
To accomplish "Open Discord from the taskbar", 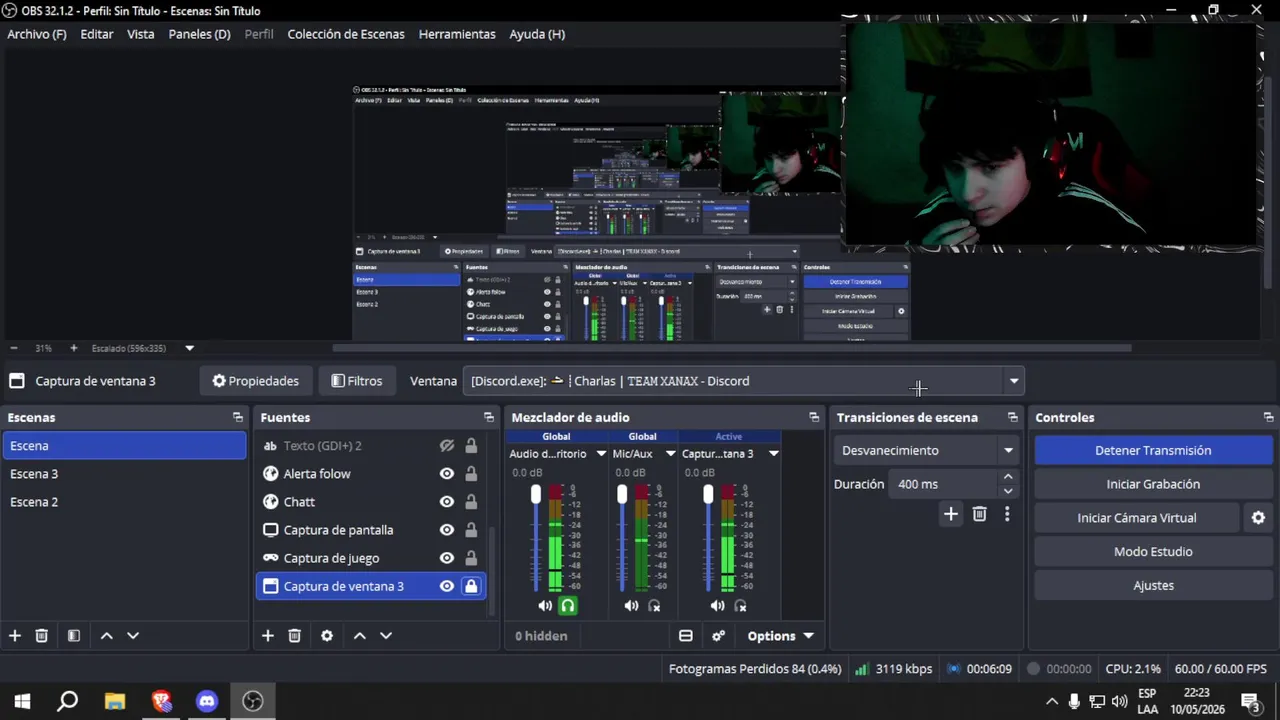I will 207,701.
